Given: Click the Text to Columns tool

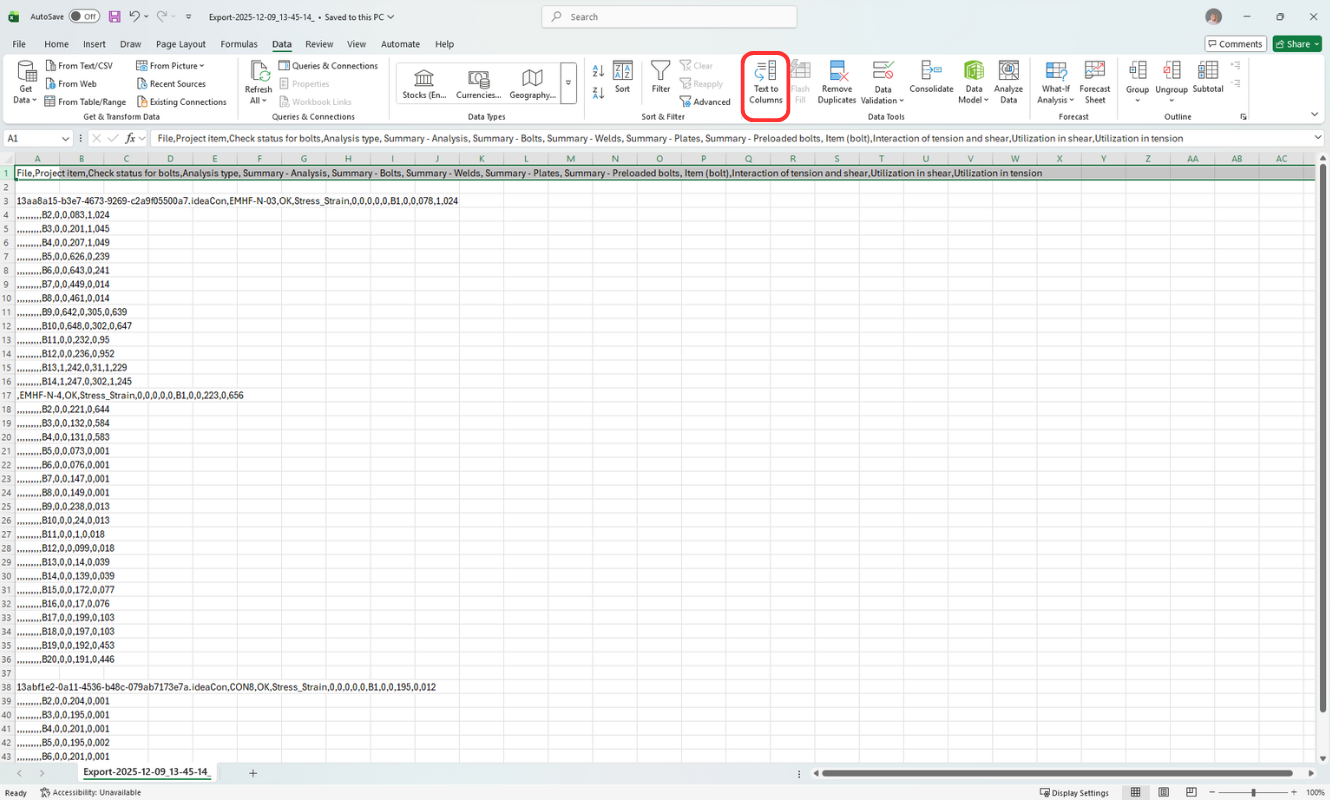Looking at the screenshot, I should coord(765,83).
